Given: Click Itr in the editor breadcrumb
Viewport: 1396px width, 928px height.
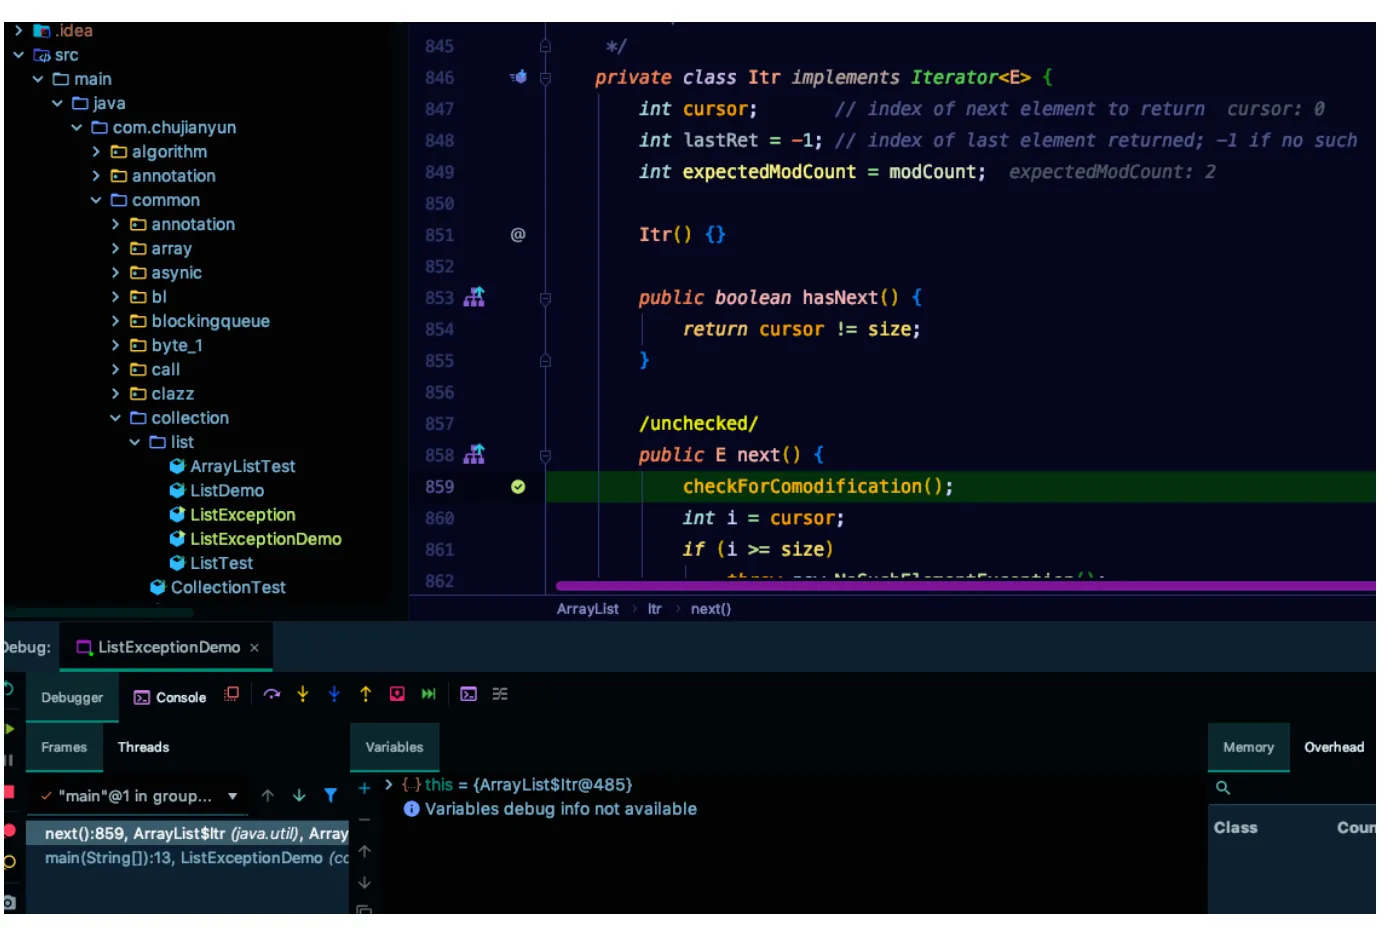Looking at the screenshot, I should [x=654, y=609].
